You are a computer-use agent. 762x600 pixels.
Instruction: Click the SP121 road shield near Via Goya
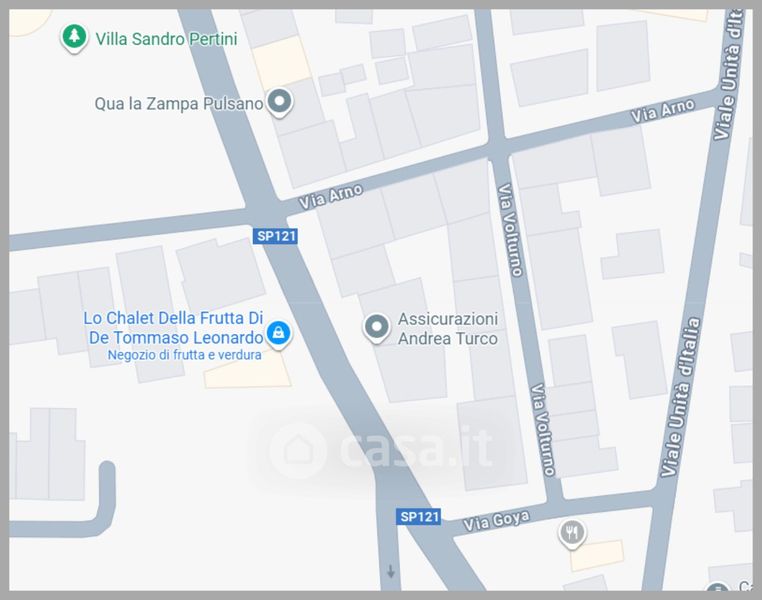pyautogui.click(x=419, y=516)
